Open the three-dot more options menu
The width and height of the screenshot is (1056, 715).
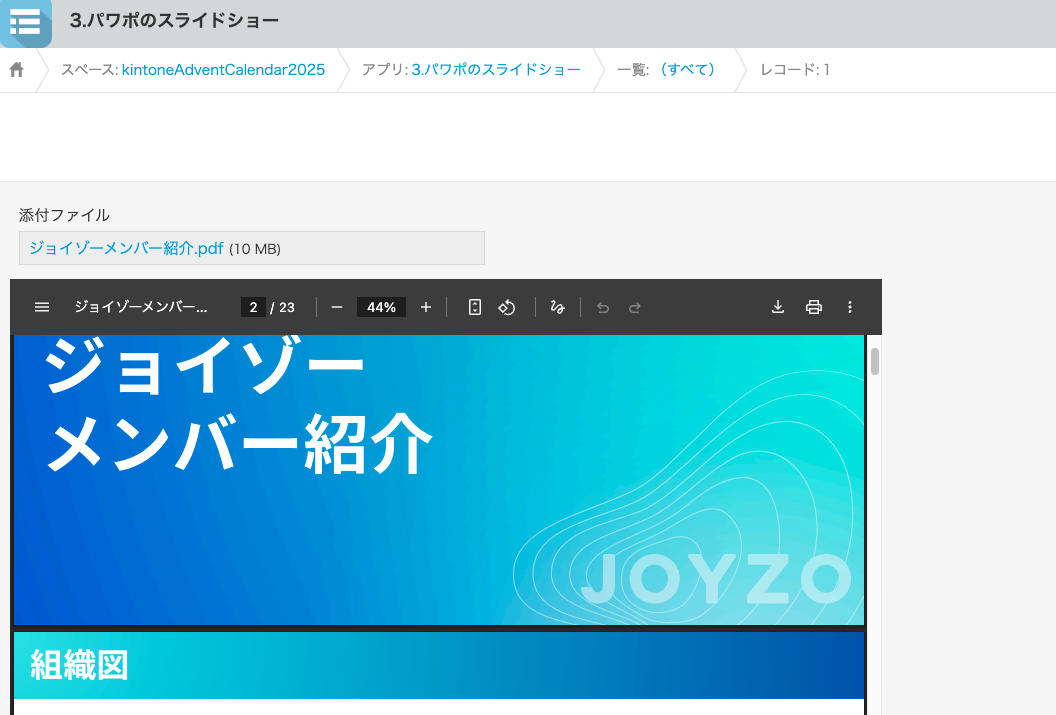[849, 307]
